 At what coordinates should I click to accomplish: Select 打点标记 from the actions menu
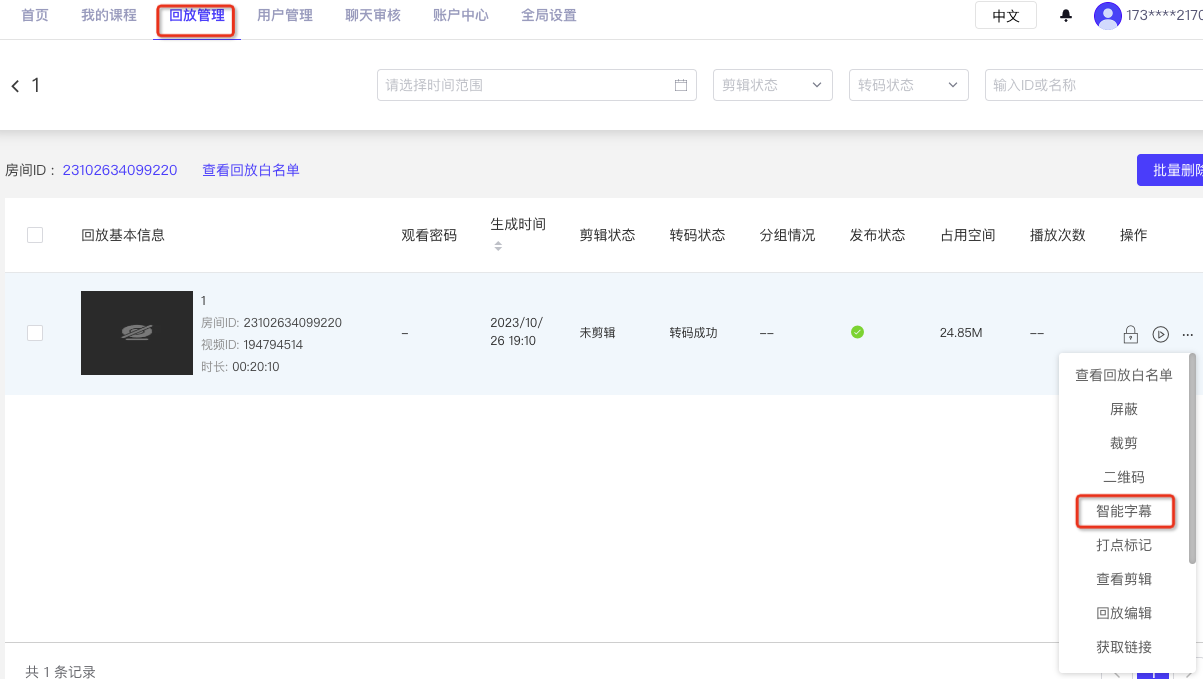[x=1124, y=545]
